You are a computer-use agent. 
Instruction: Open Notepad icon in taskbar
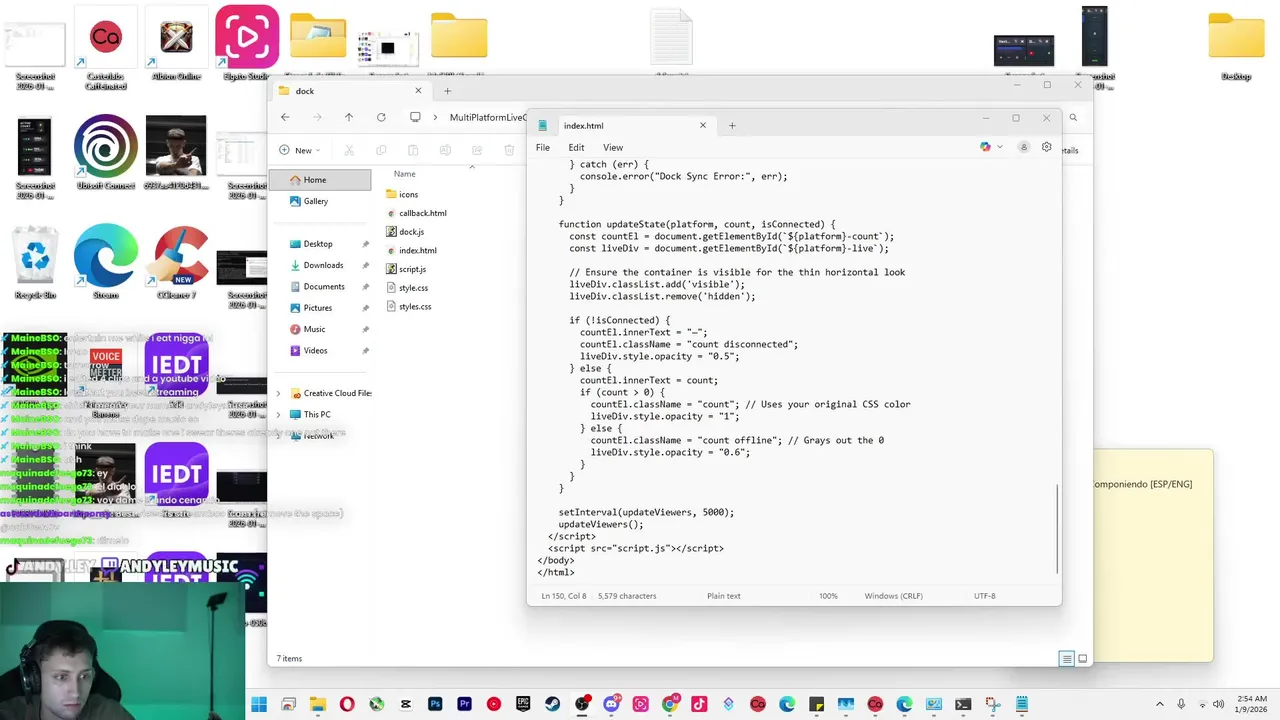[x=1022, y=704]
